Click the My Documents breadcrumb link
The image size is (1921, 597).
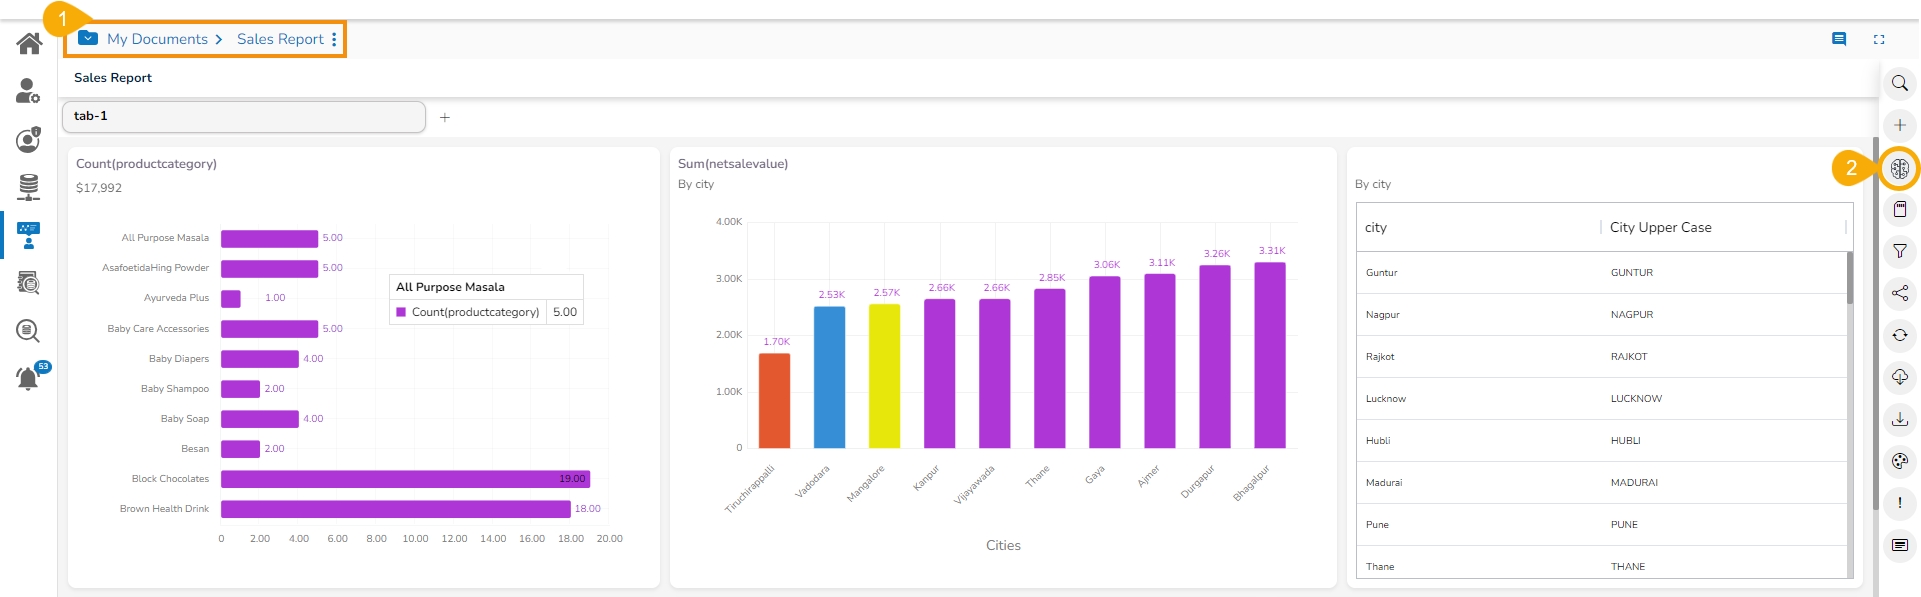(x=157, y=39)
